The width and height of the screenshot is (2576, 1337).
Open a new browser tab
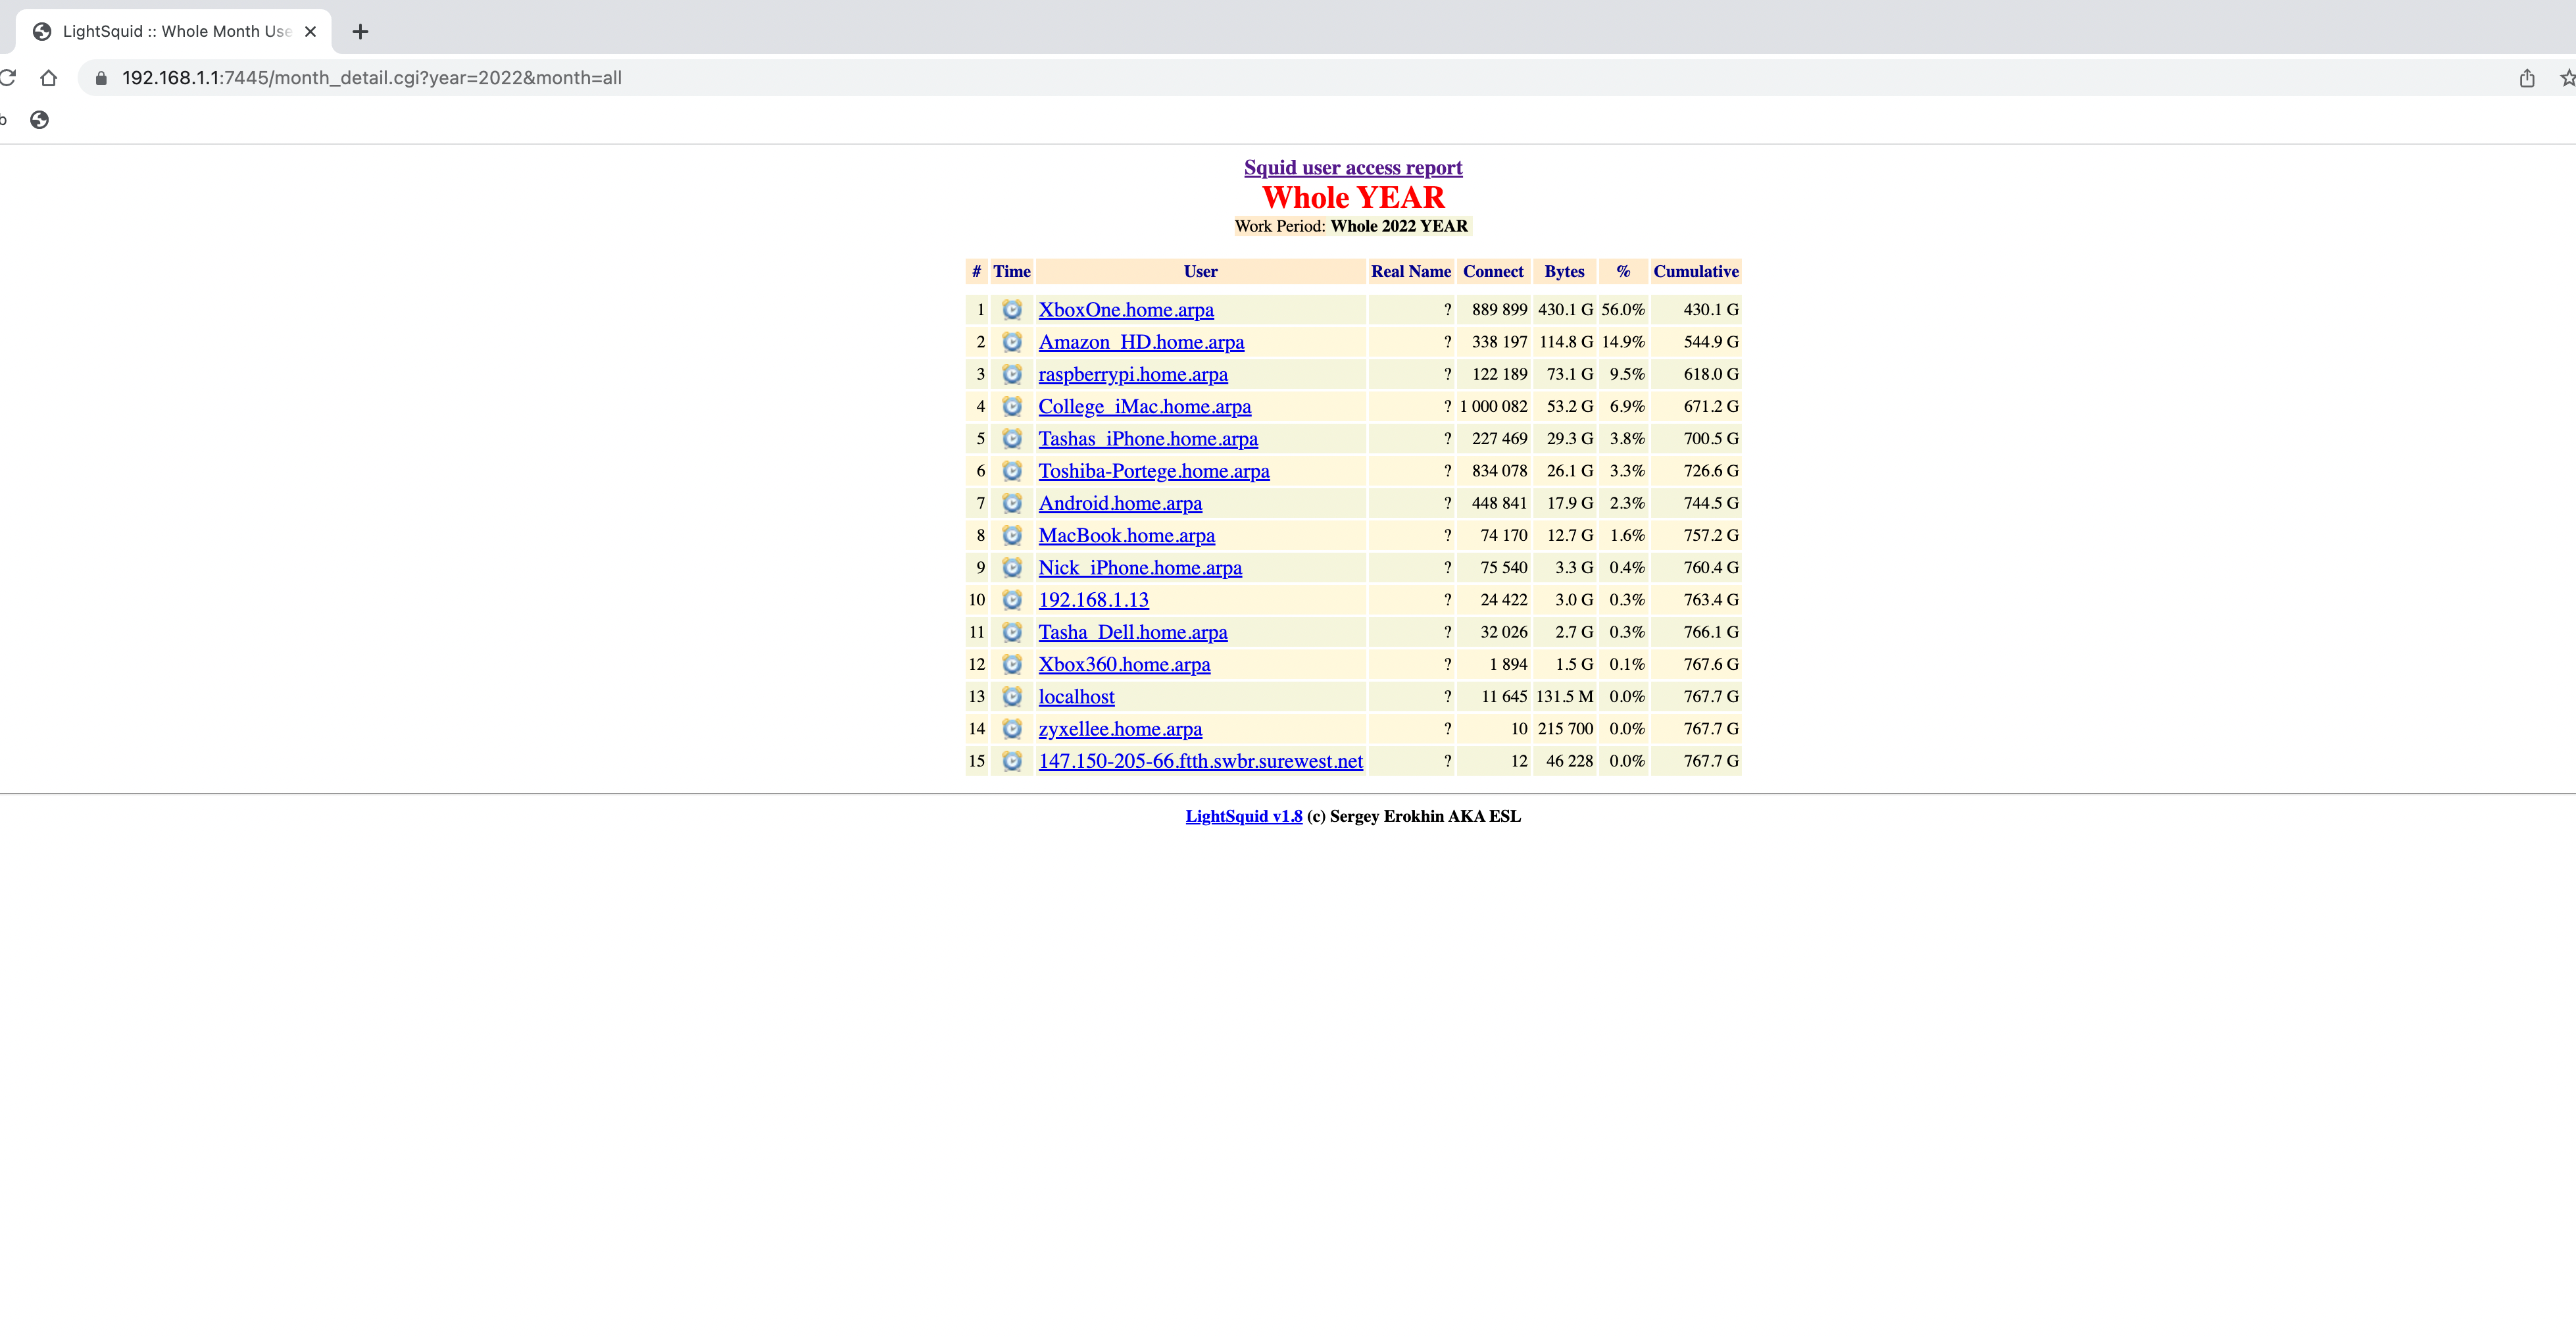pyautogui.click(x=360, y=32)
